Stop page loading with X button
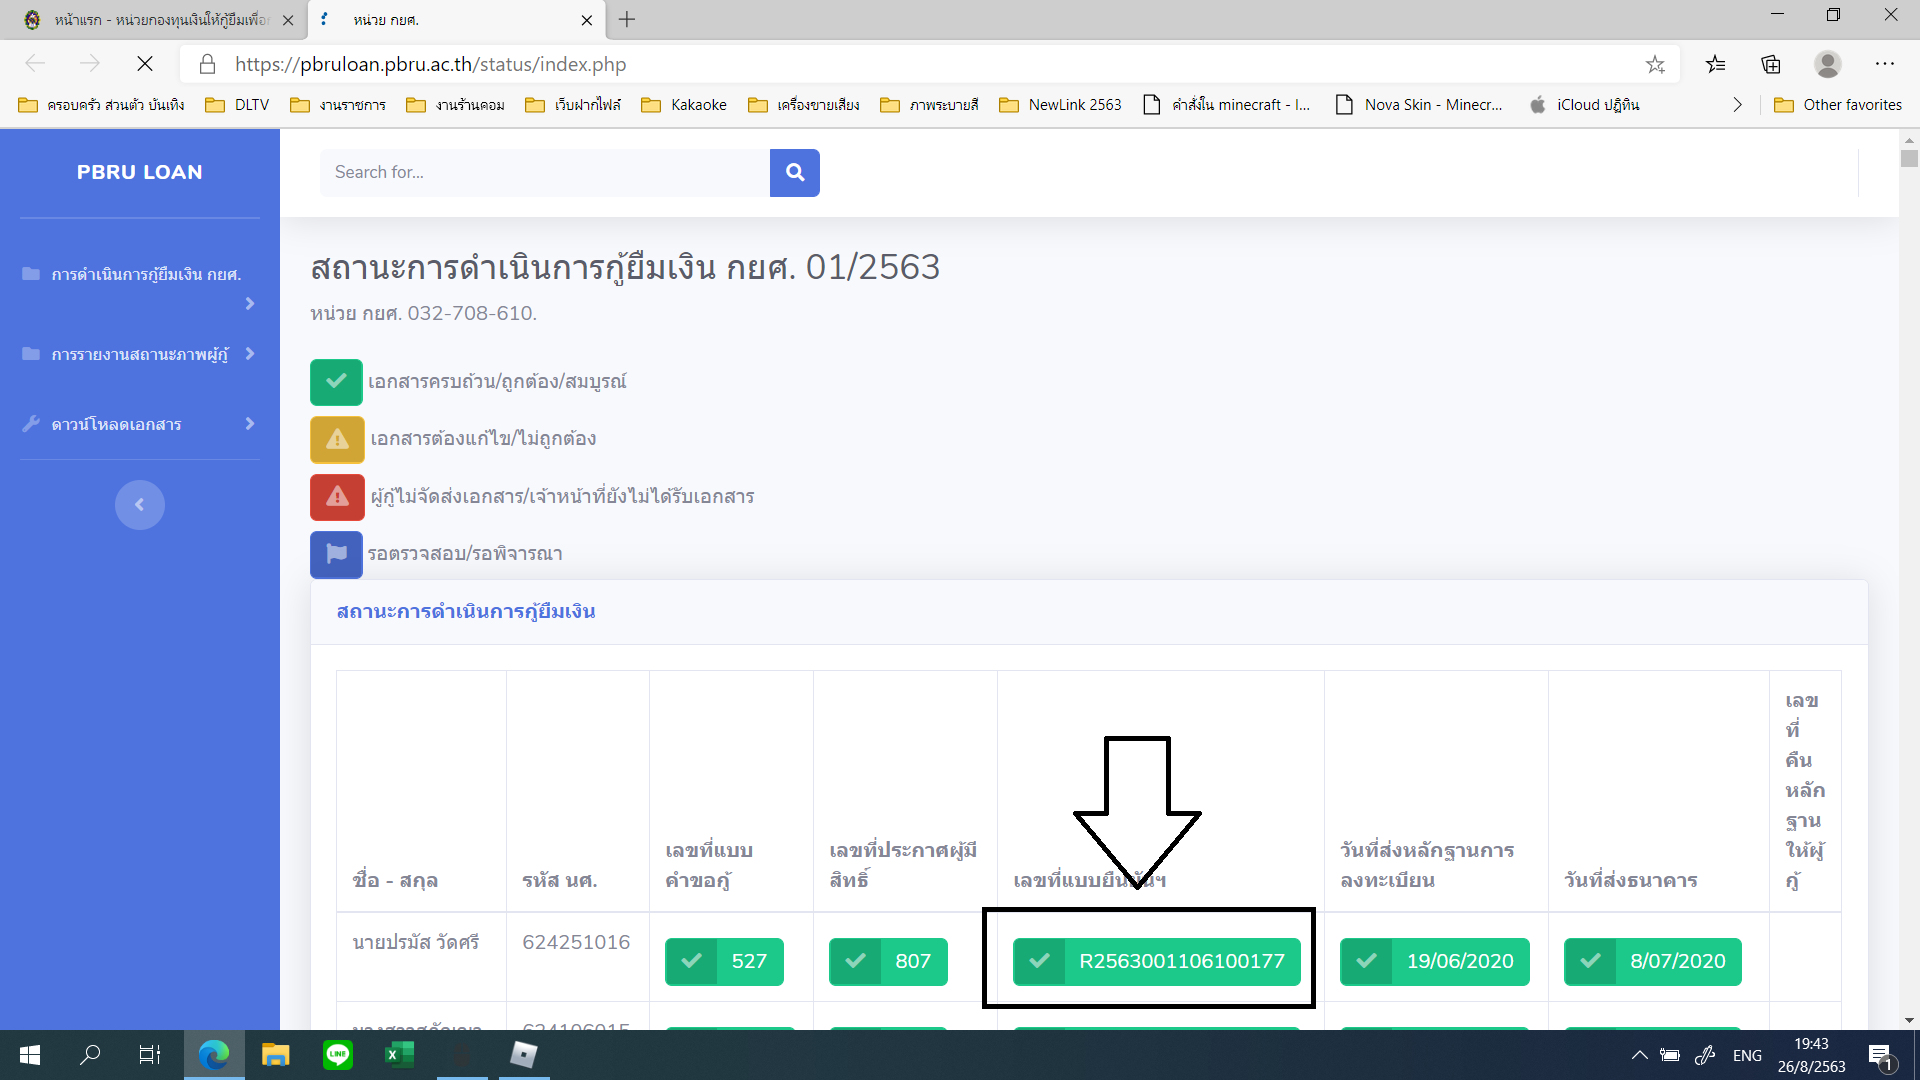The width and height of the screenshot is (1920, 1080). tap(145, 64)
